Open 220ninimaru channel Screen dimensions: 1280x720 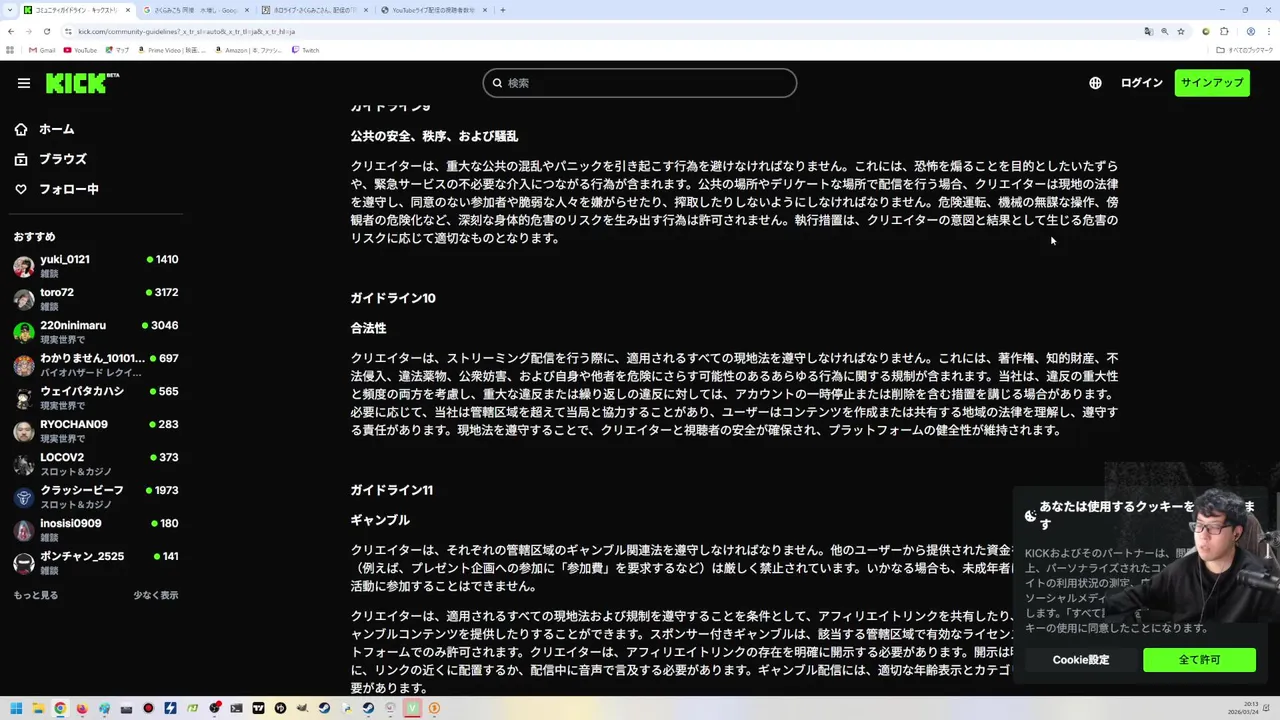coord(96,332)
